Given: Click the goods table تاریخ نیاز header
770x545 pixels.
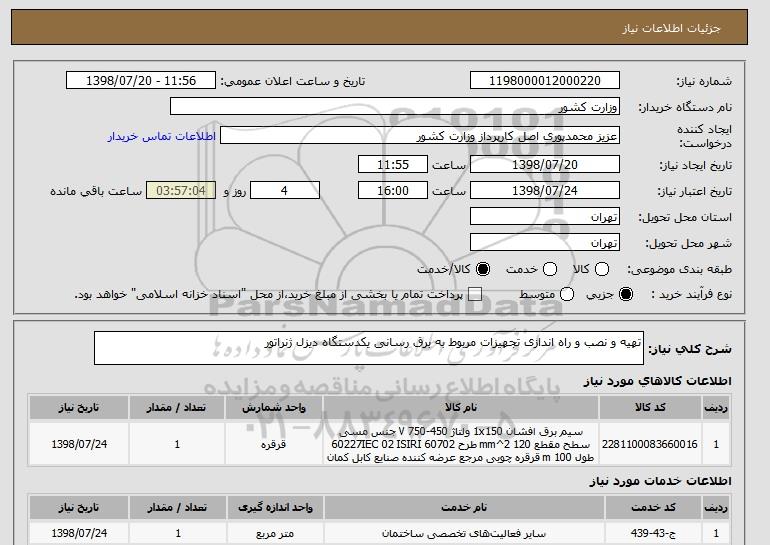Looking at the screenshot, I should point(79,408).
